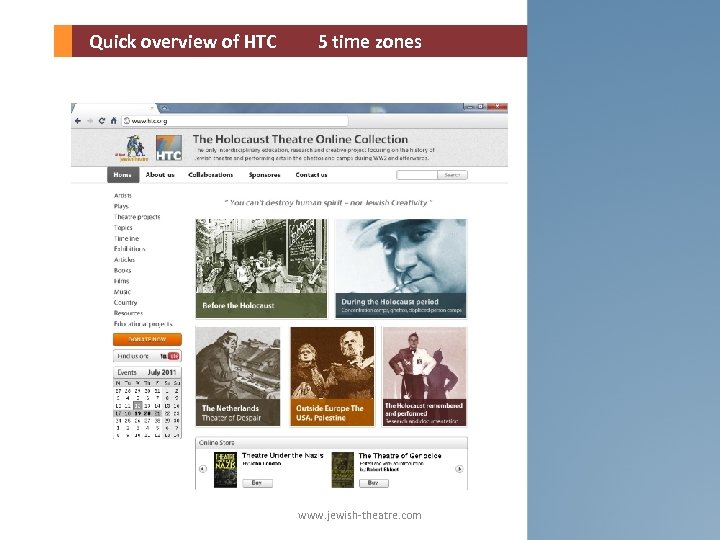Click the Theatre Under the Nazis book cover

pyautogui.click(x=225, y=470)
